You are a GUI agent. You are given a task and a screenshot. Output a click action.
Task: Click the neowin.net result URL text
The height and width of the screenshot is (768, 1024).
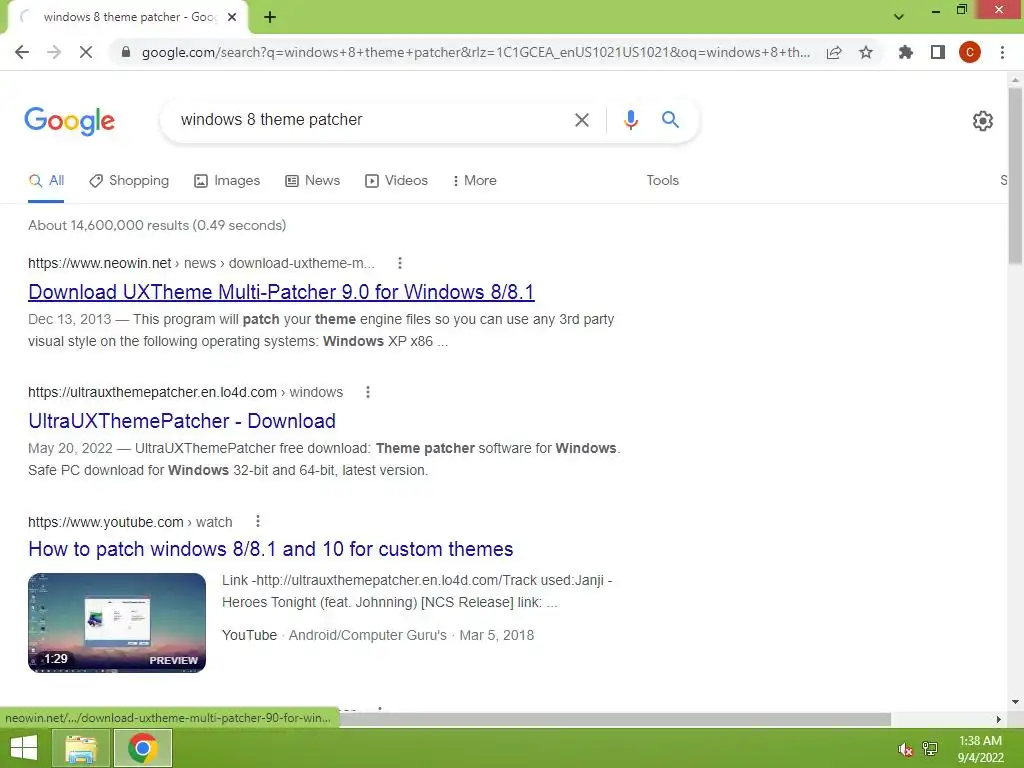pyautogui.click(x=201, y=263)
